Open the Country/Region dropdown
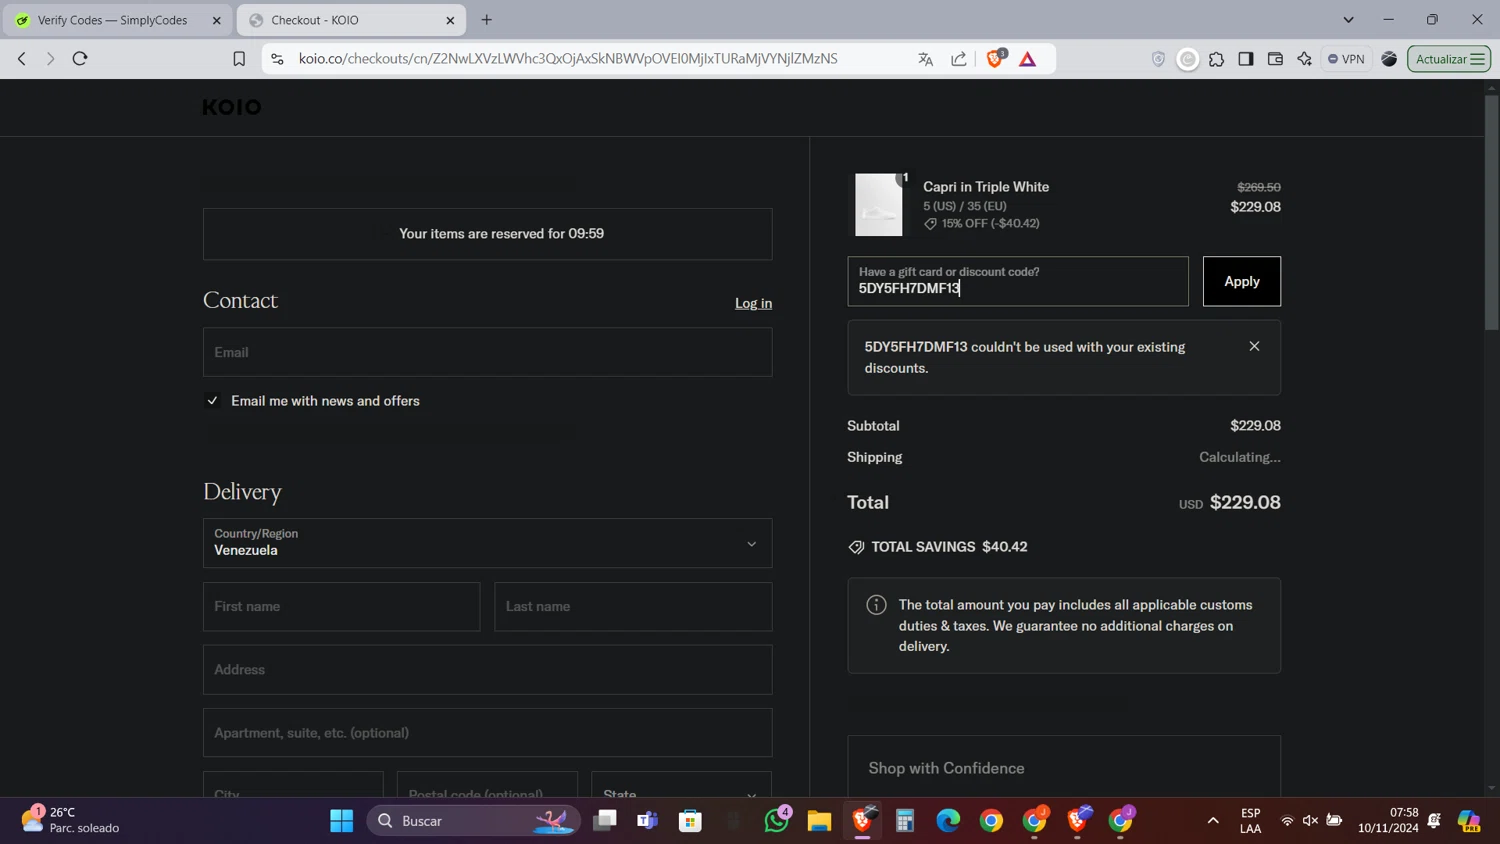Image resolution: width=1500 pixels, height=844 pixels. tap(488, 543)
